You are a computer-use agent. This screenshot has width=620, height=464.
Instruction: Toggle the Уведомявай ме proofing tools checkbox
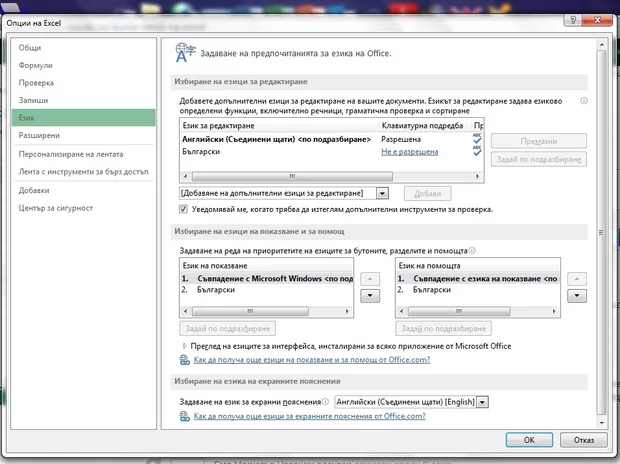[183, 209]
